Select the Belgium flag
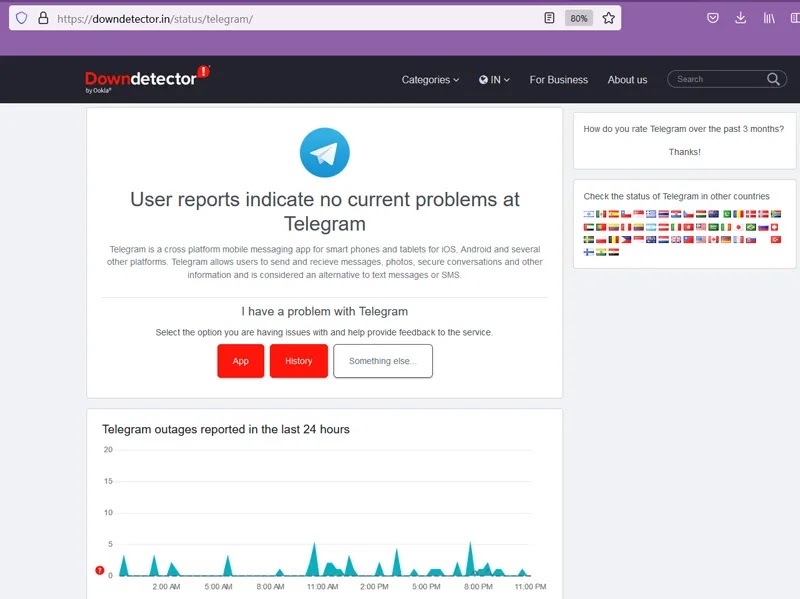Screen dimensions: 800x599 [614, 239]
